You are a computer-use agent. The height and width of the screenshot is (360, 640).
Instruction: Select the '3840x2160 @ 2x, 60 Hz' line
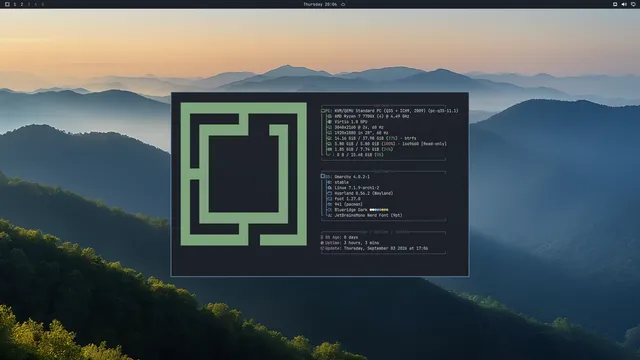359,127
